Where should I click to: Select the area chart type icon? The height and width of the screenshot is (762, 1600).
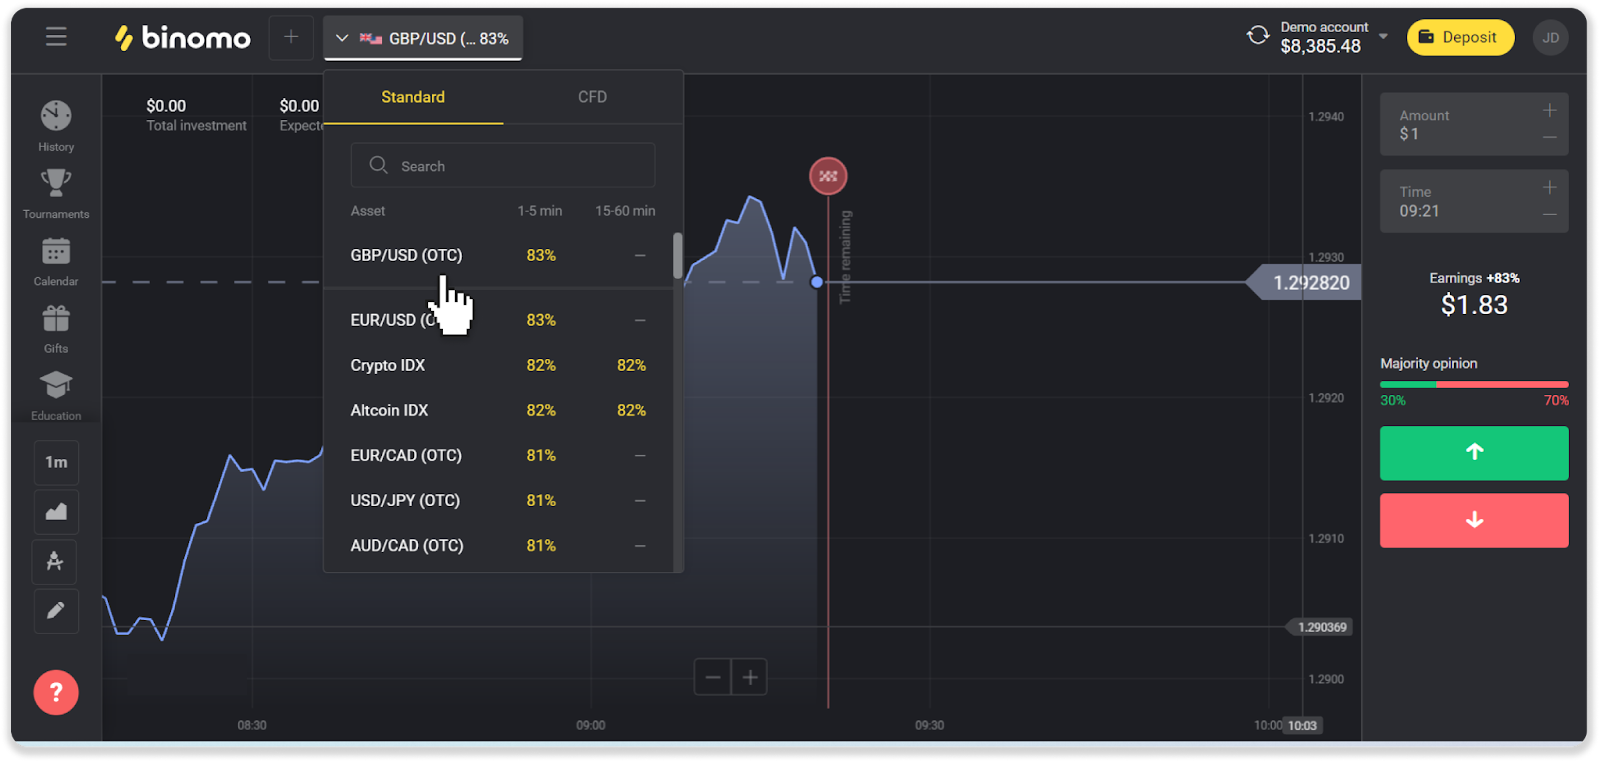(x=56, y=512)
